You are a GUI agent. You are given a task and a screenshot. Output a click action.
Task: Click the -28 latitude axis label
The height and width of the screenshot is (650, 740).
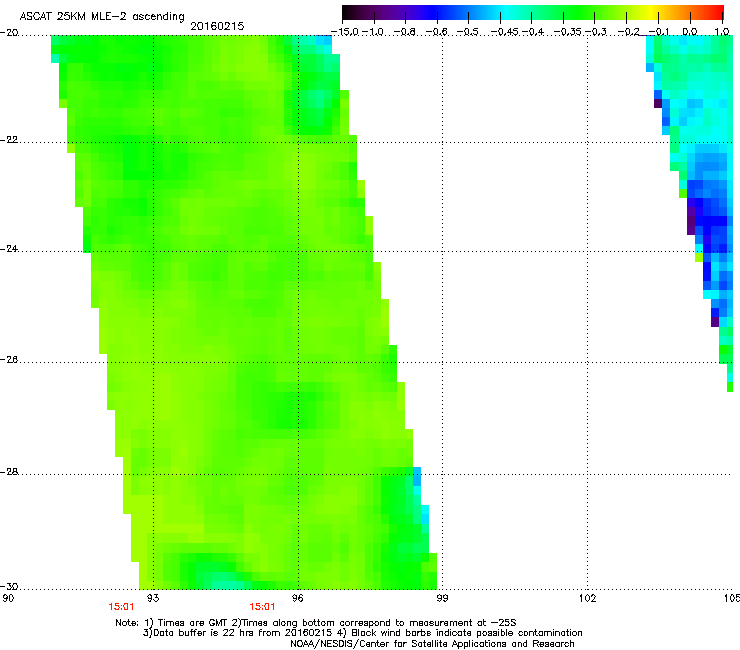tap(9, 472)
